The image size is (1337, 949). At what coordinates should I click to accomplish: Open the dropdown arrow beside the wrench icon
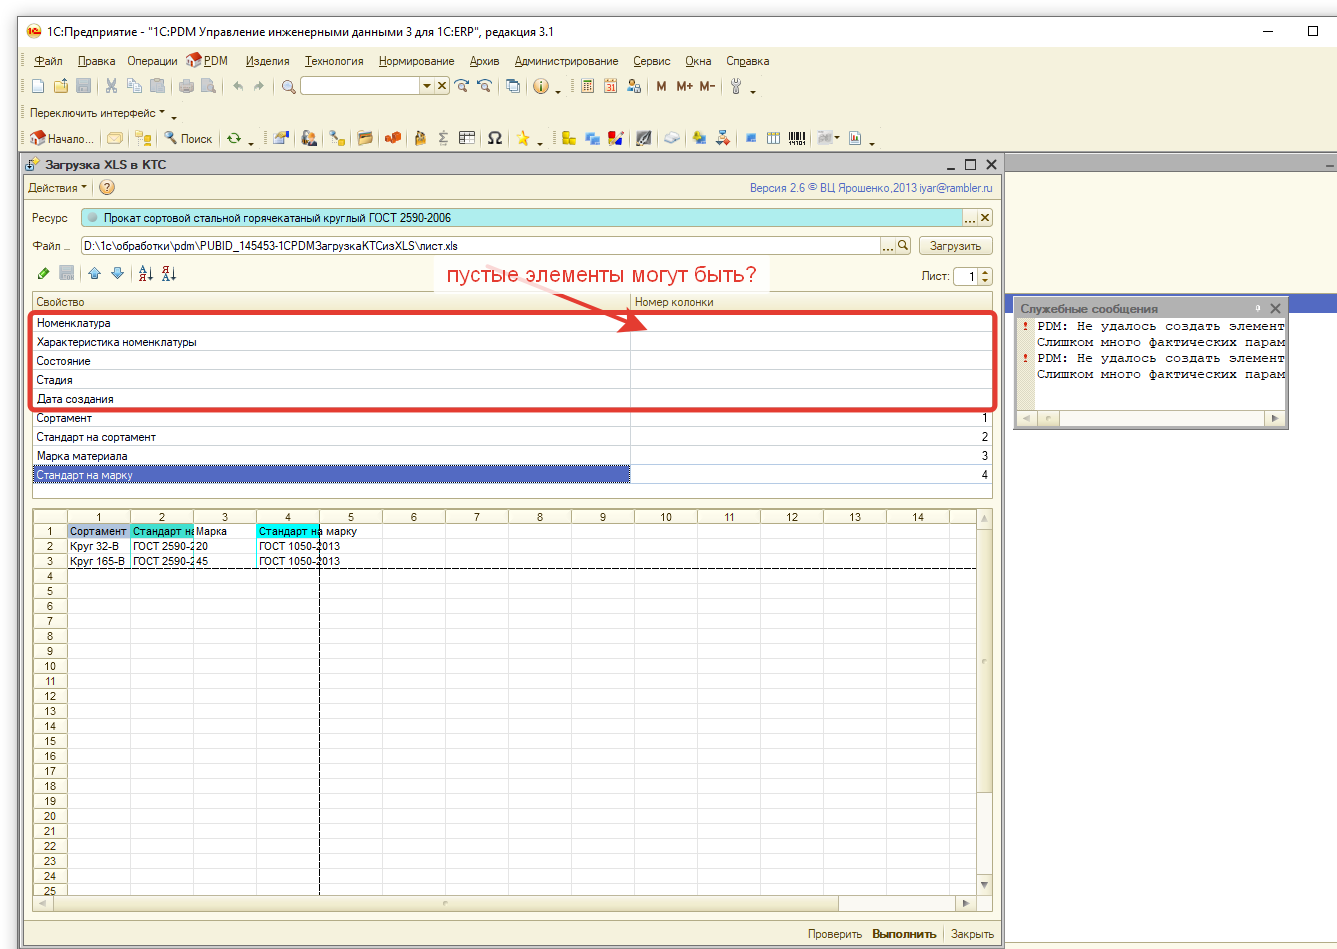(x=753, y=91)
